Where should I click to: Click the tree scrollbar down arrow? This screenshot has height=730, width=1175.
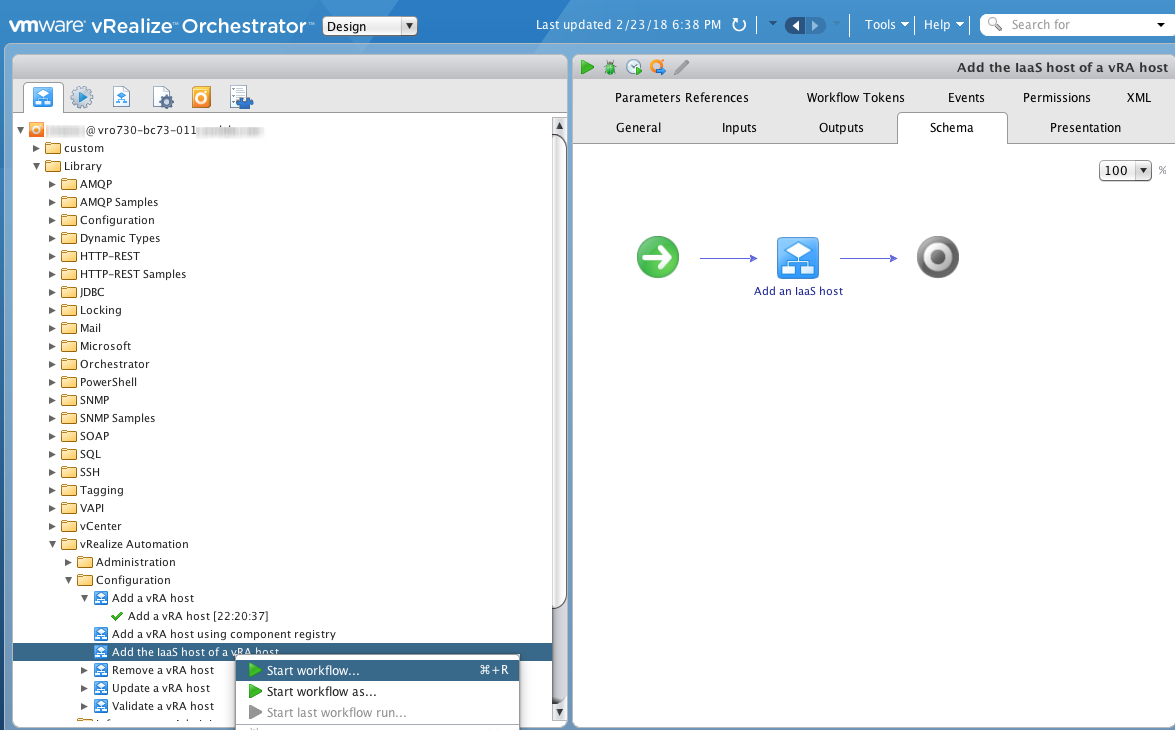click(559, 711)
